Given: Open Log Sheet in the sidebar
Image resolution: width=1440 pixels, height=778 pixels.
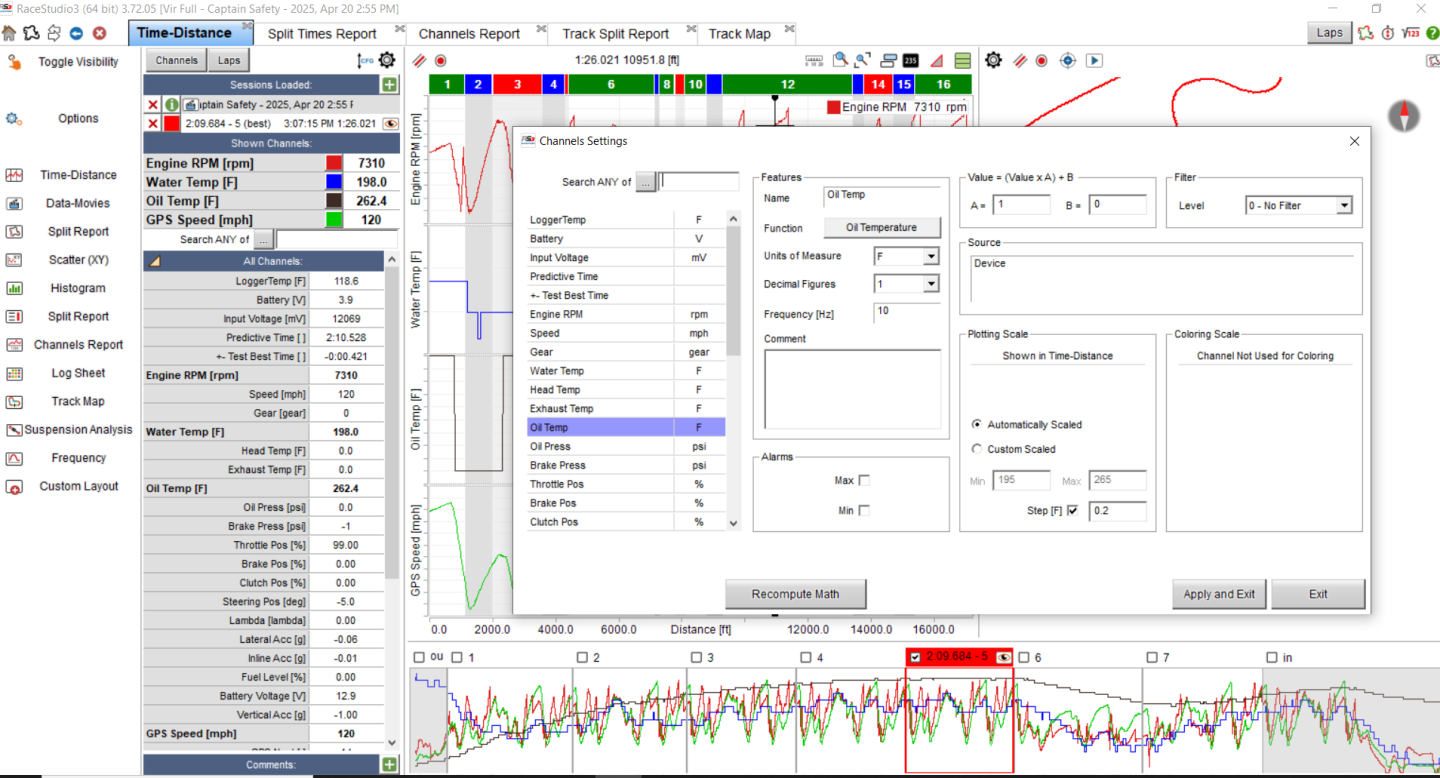Looking at the screenshot, I should click(x=79, y=373).
